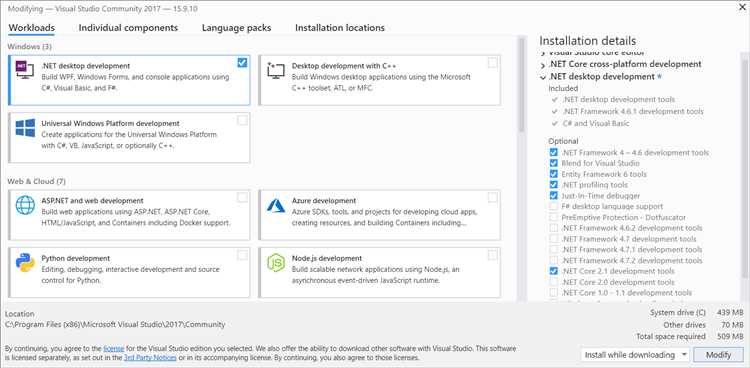The height and width of the screenshot is (368, 750).
Task: Close the Visual Studio installer dialog
Action: click(742, 7)
